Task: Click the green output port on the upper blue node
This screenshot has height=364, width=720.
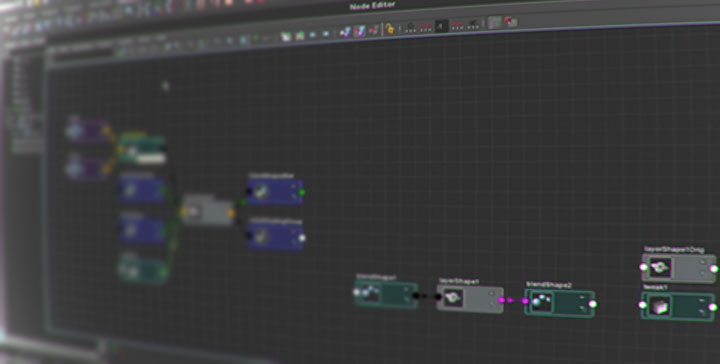Action: pos(301,192)
